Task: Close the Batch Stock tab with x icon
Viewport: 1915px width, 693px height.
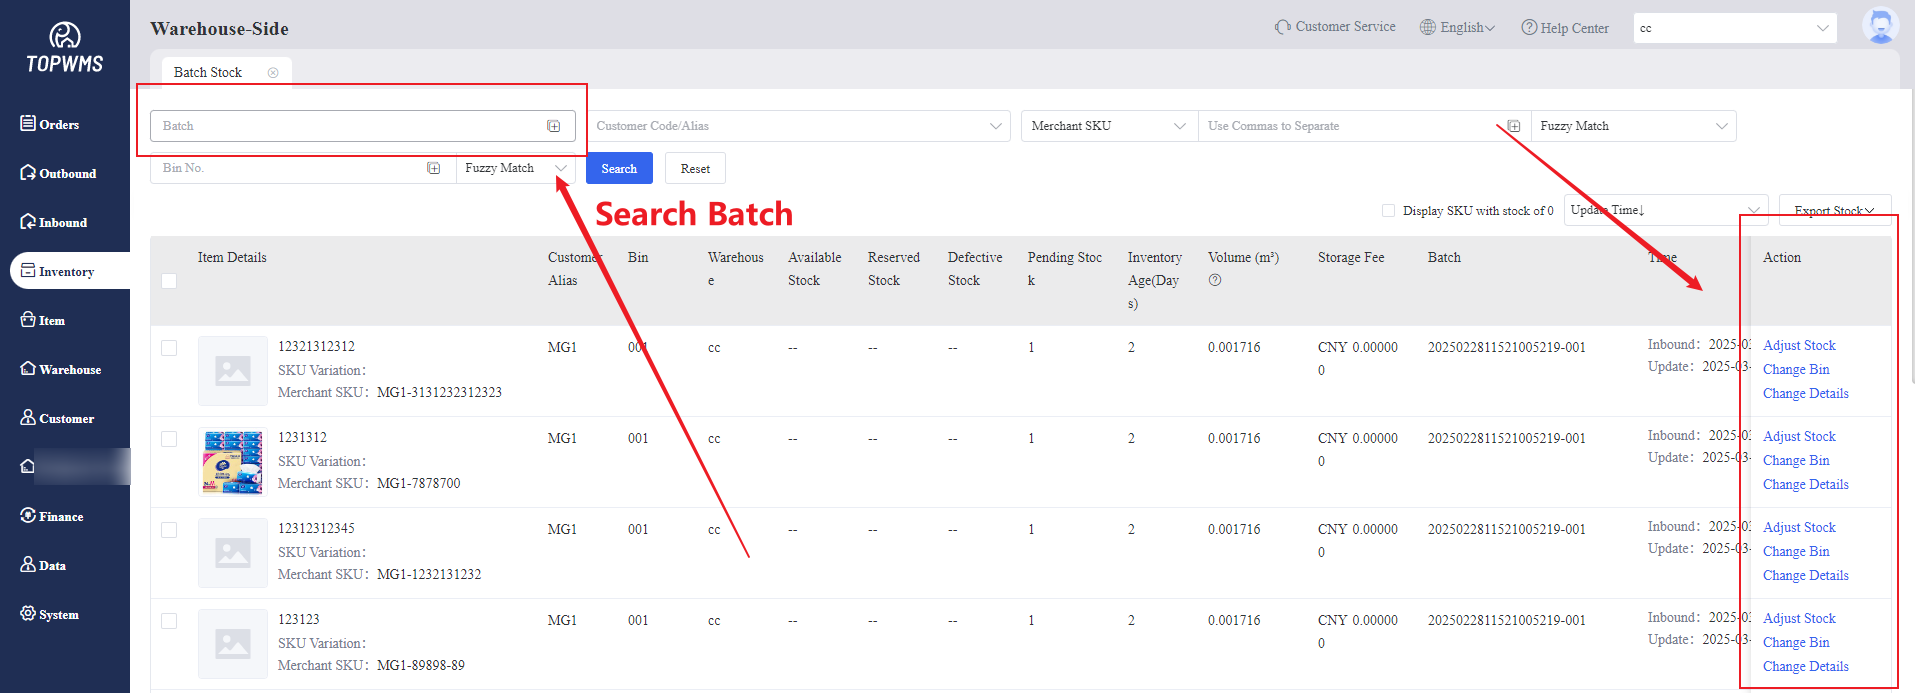Action: pos(273,73)
